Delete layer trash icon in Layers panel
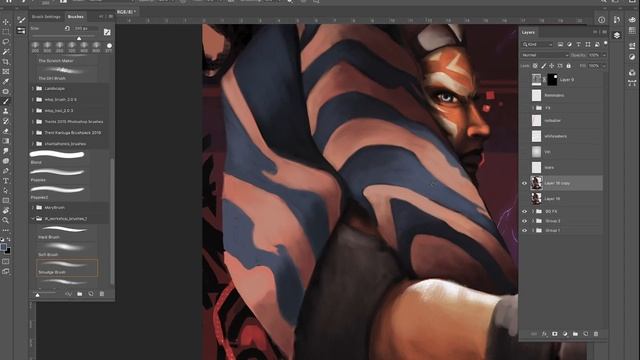Image resolution: width=640 pixels, height=360 pixels. [596, 334]
